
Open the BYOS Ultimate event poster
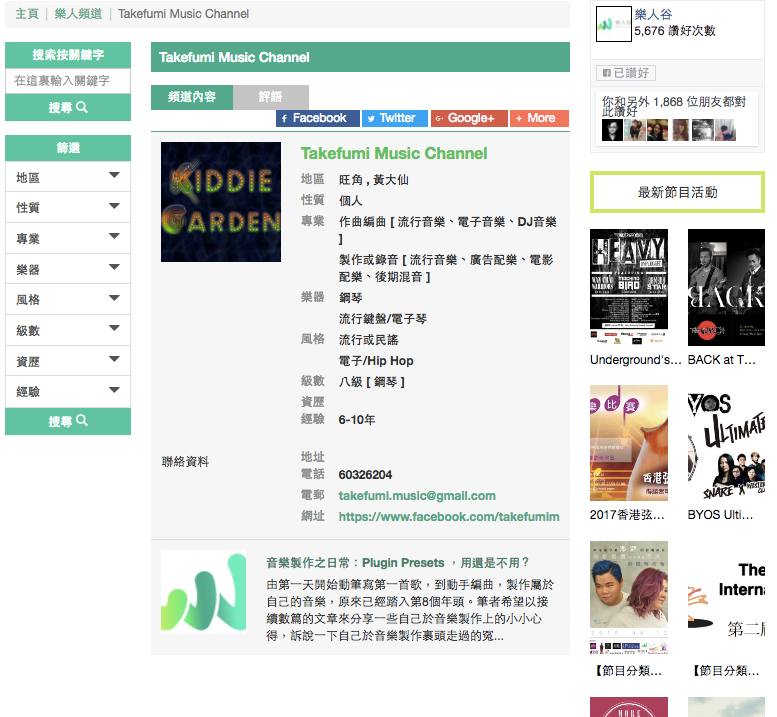pyautogui.click(x=726, y=444)
